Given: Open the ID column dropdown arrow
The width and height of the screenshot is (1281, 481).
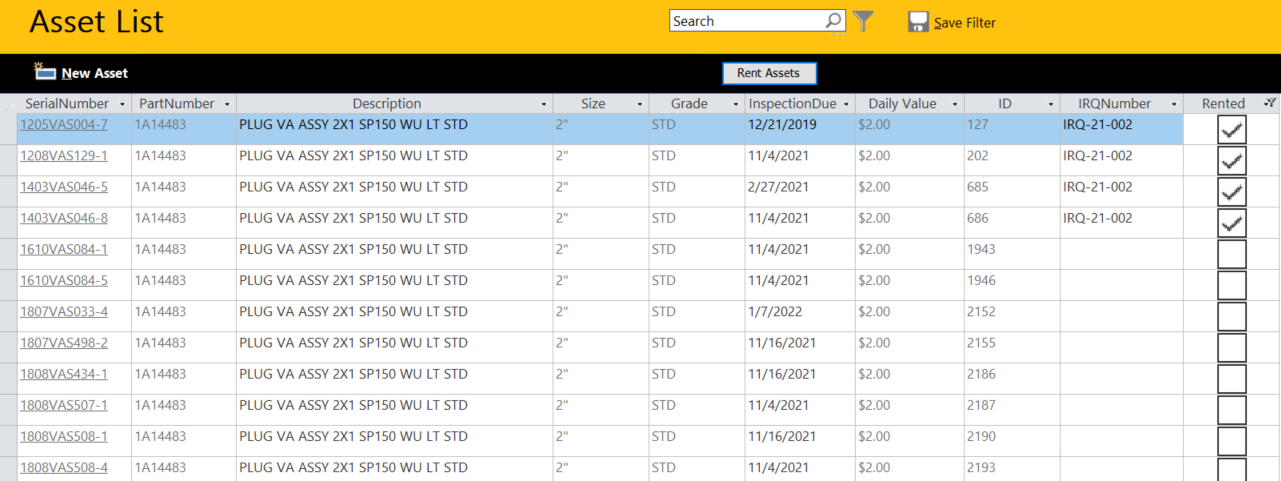Looking at the screenshot, I should pyautogui.click(x=1051, y=104).
